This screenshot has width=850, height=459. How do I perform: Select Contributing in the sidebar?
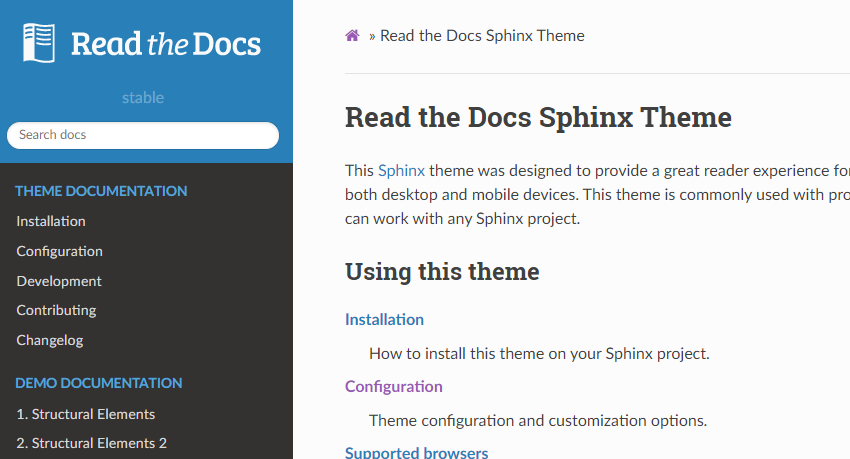pos(56,310)
